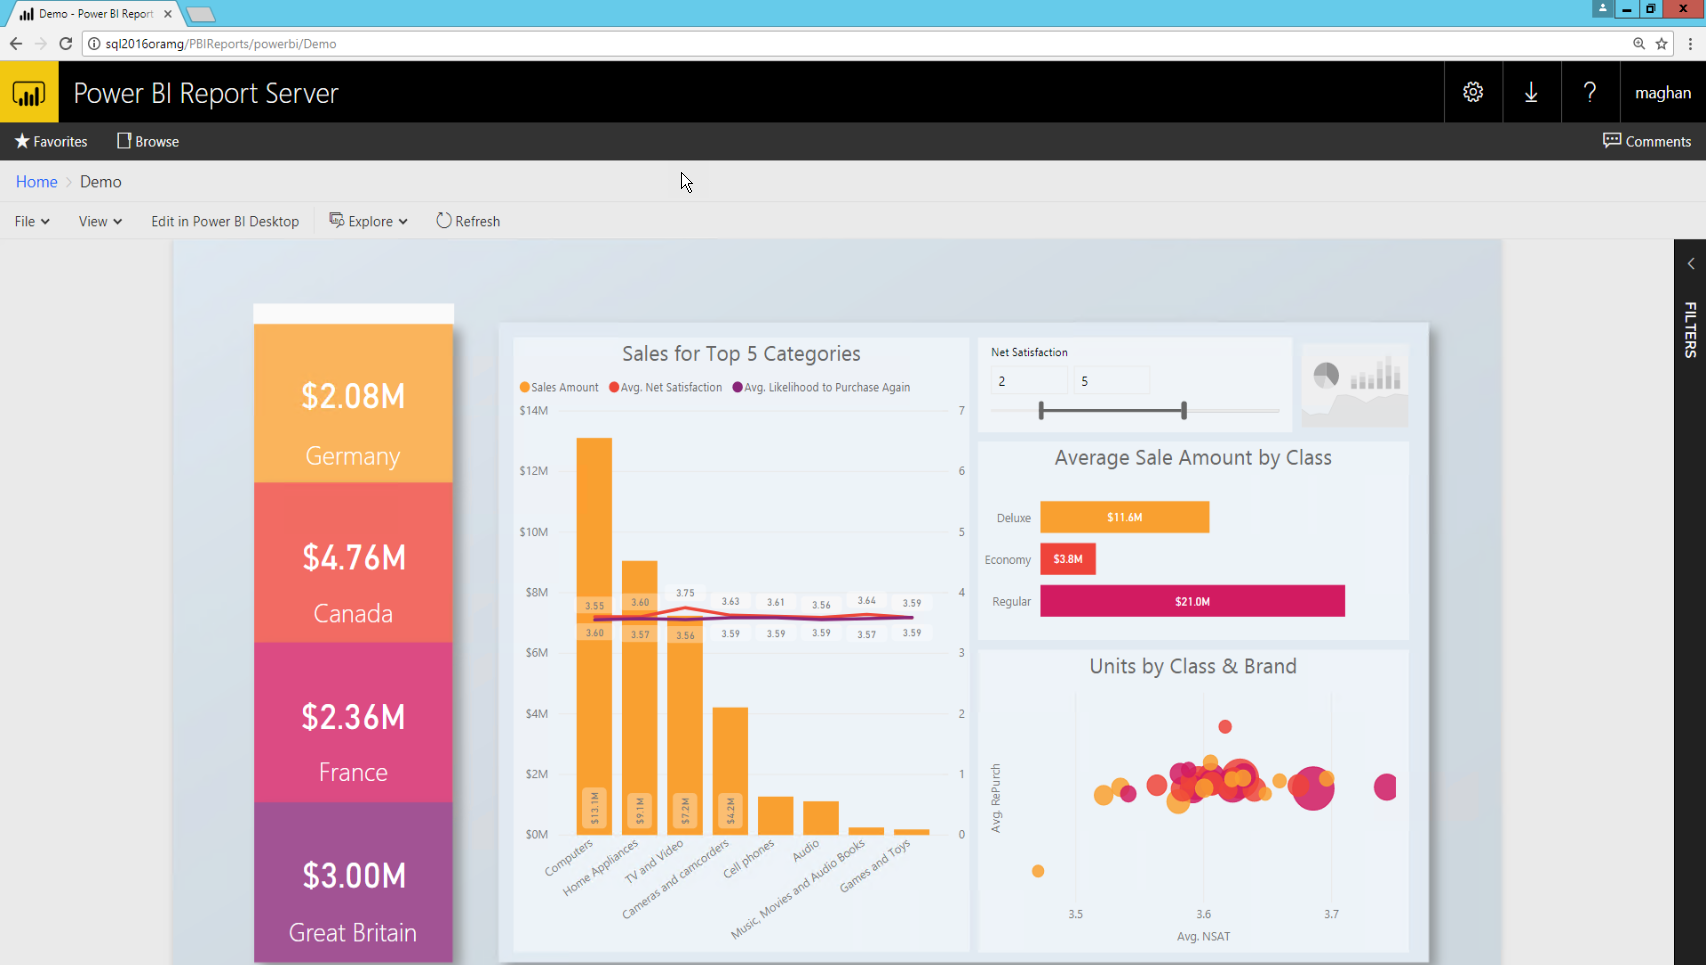Open the File menu dropdown
The image size is (1706, 965).
31,221
